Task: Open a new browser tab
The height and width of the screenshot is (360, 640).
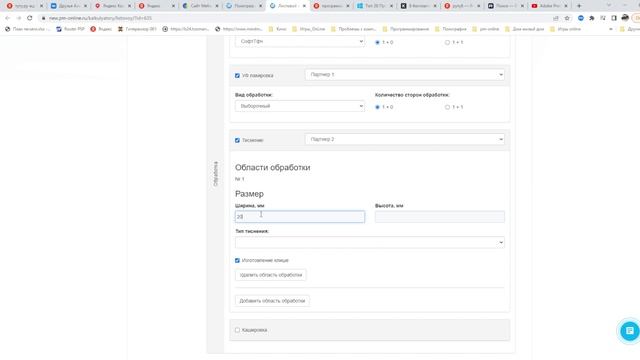Action: 579,6
